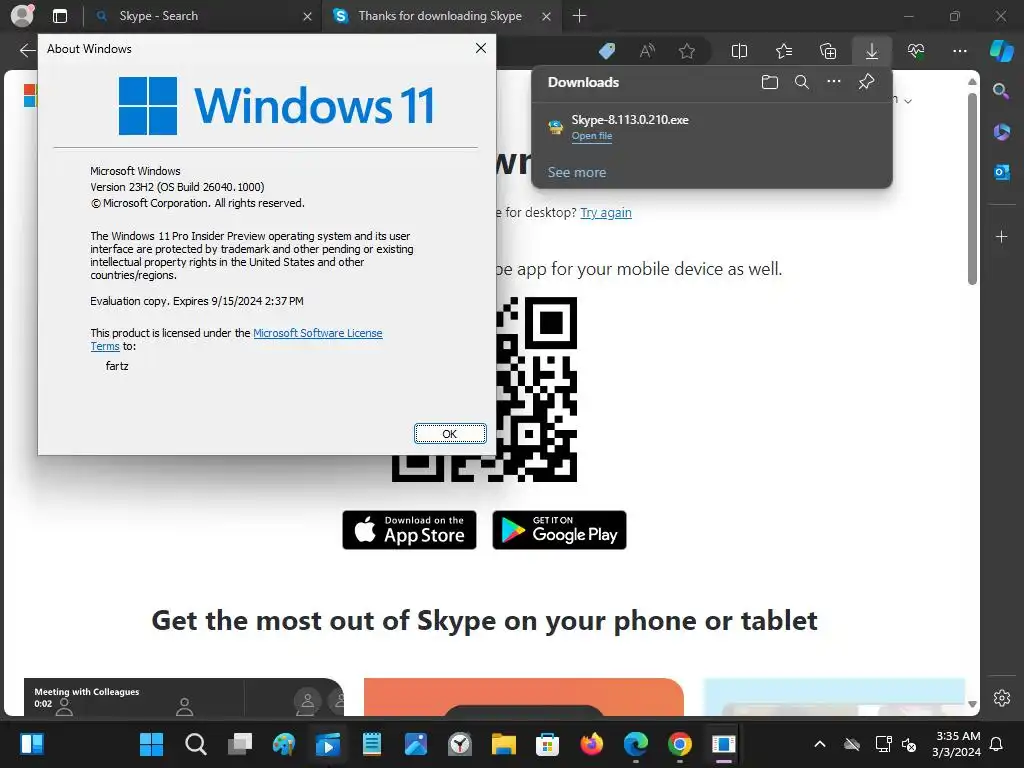The width and height of the screenshot is (1024, 768).
Task: Open Copilot icon in Edge
Action: pyautogui.click(x=1001, y=50)
